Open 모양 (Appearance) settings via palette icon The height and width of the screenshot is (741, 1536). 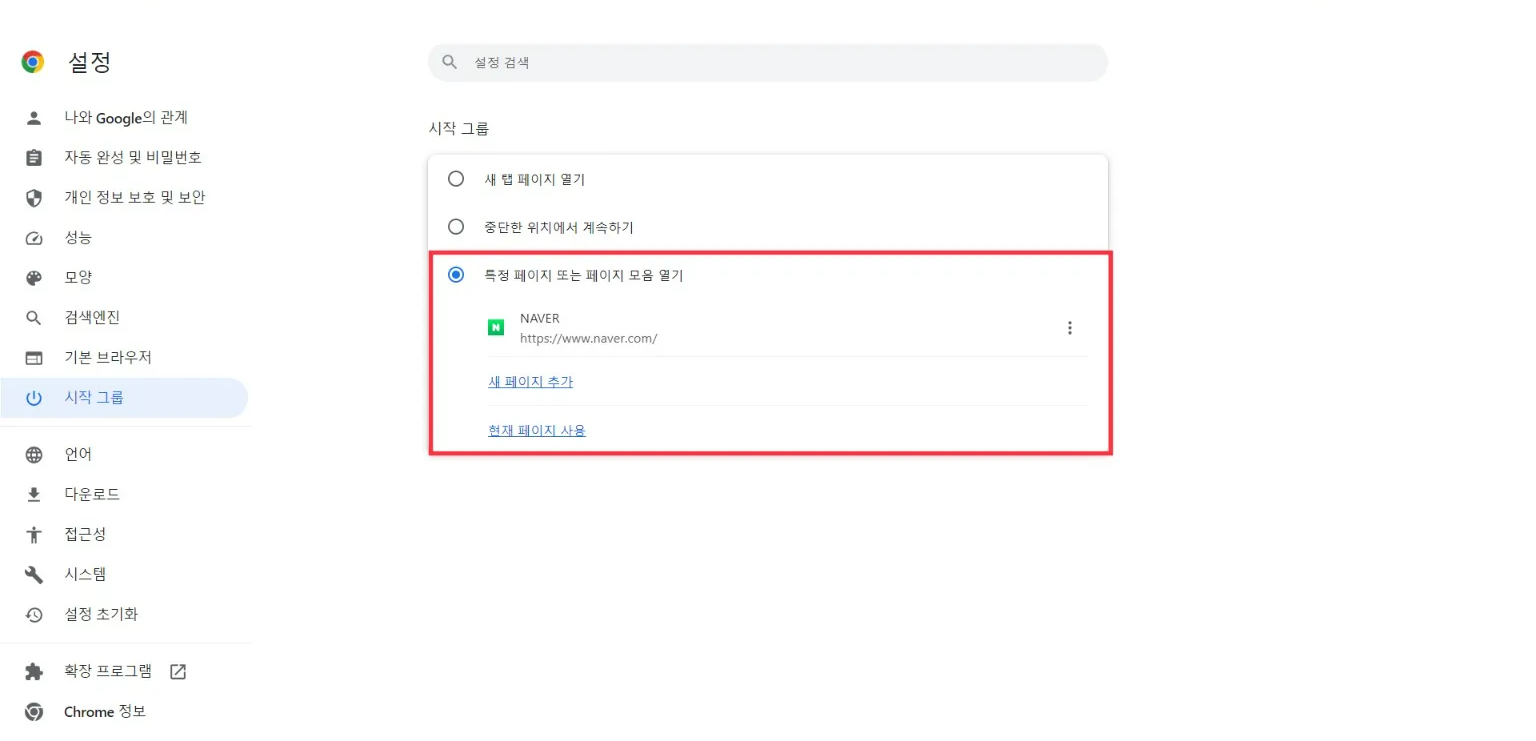[33, 277]
